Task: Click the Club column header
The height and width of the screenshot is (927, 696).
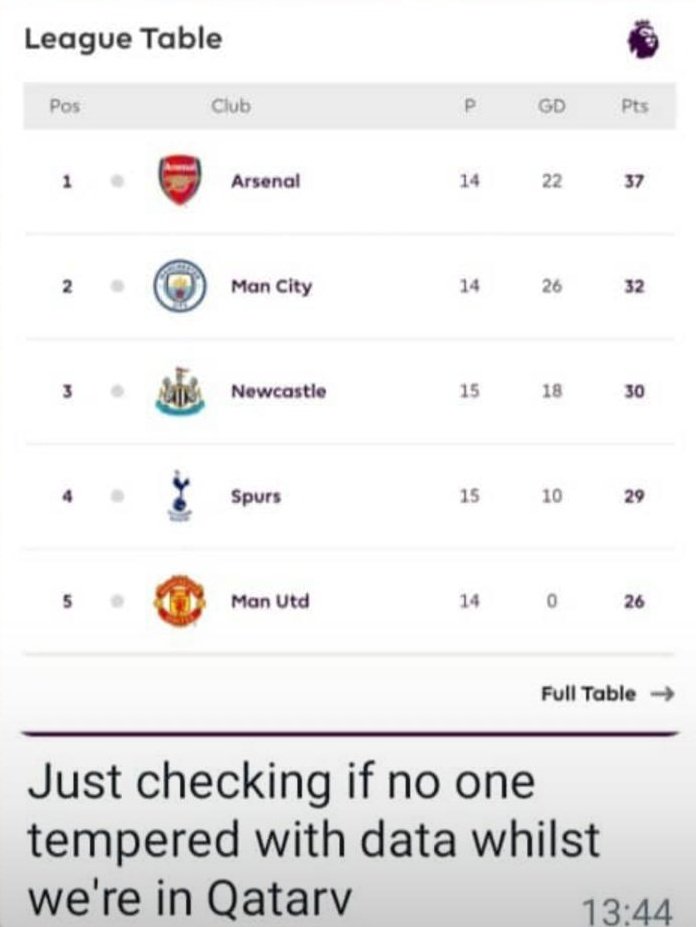Action: [231, 106]
